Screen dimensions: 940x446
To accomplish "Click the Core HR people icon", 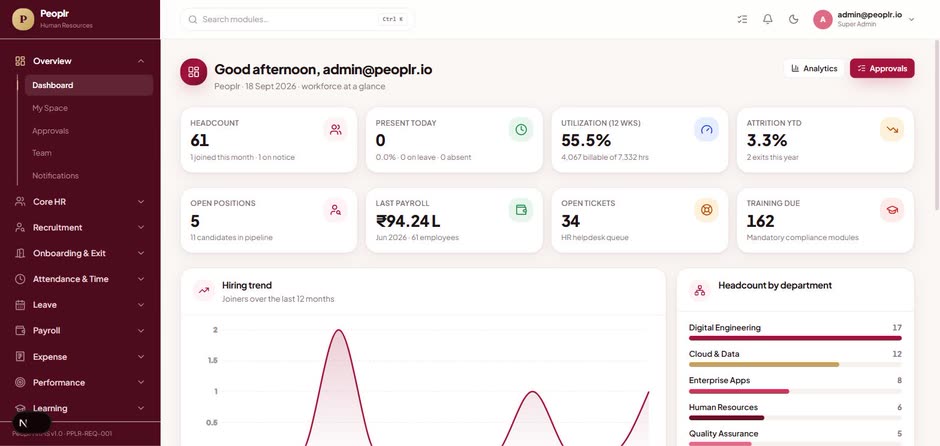I will (x=20, y=202).
